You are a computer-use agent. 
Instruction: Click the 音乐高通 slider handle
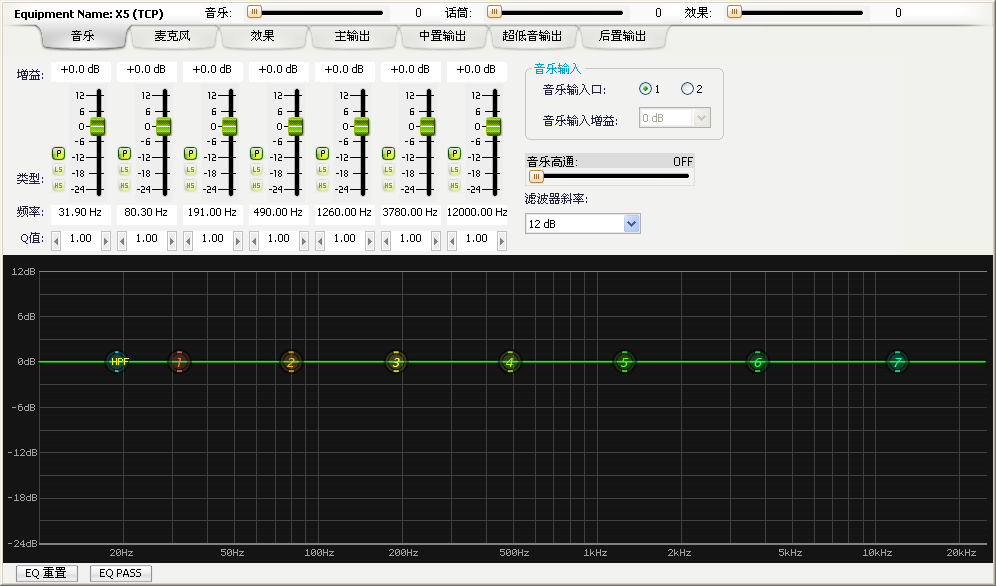[x=536, y=176]
